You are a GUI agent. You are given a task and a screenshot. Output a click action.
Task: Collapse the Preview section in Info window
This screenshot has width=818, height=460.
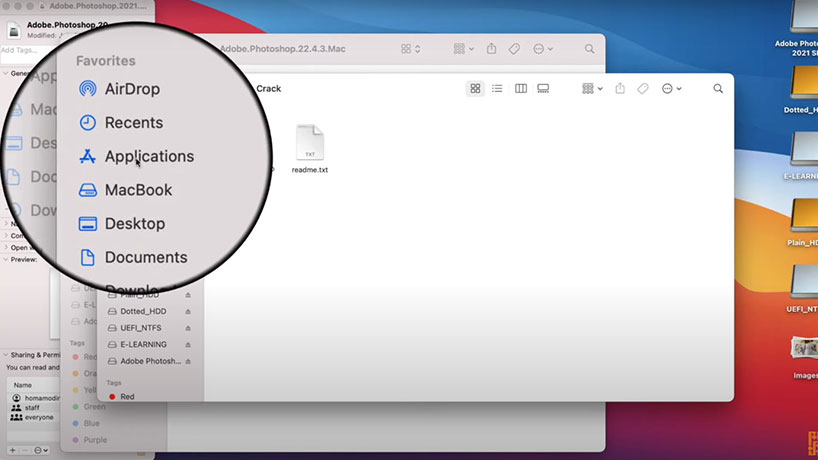(6, 259)
